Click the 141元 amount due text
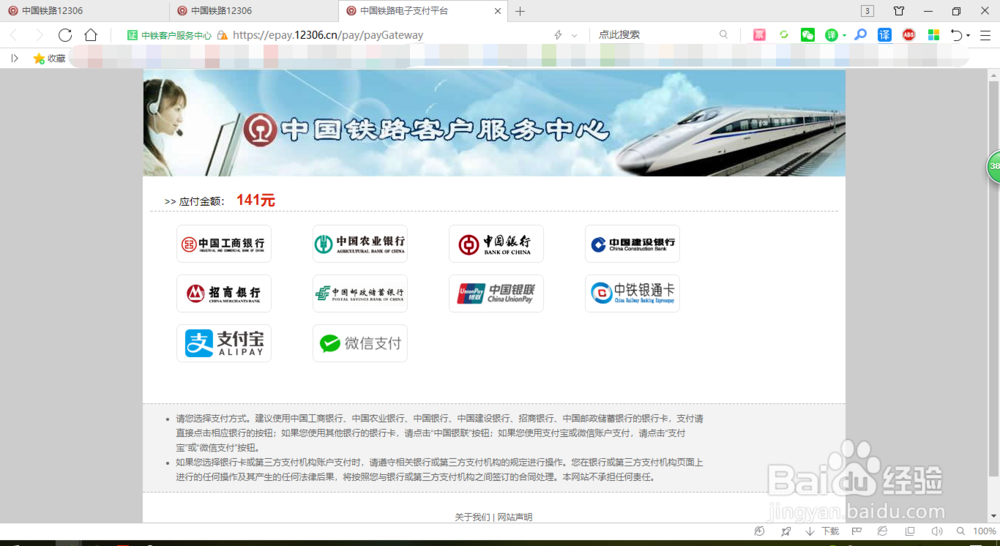The height and width of the screenshot is (546, 1000). click(255, 200)
